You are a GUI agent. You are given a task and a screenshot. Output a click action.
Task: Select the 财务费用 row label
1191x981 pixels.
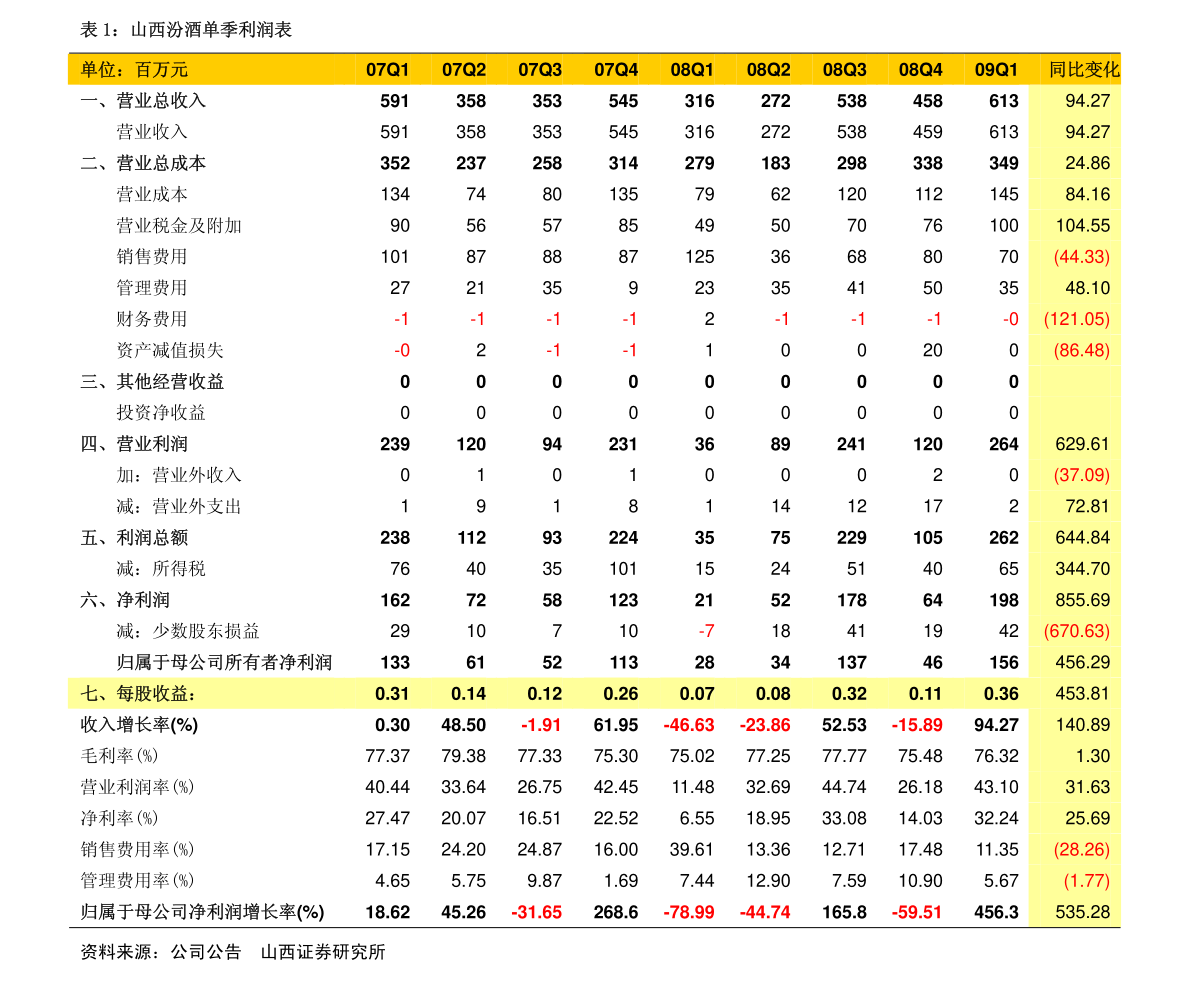pyautogui.click(x=152, y=319)
